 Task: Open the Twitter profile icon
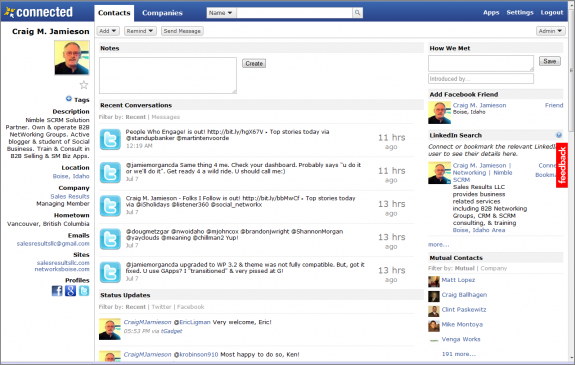(x=84, y=291)
